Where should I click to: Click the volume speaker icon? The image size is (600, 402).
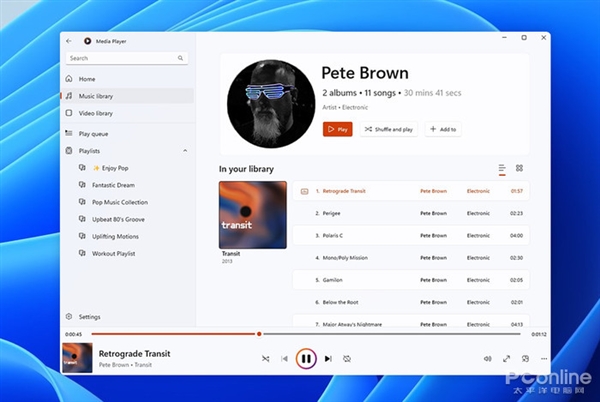click(488, 359)
